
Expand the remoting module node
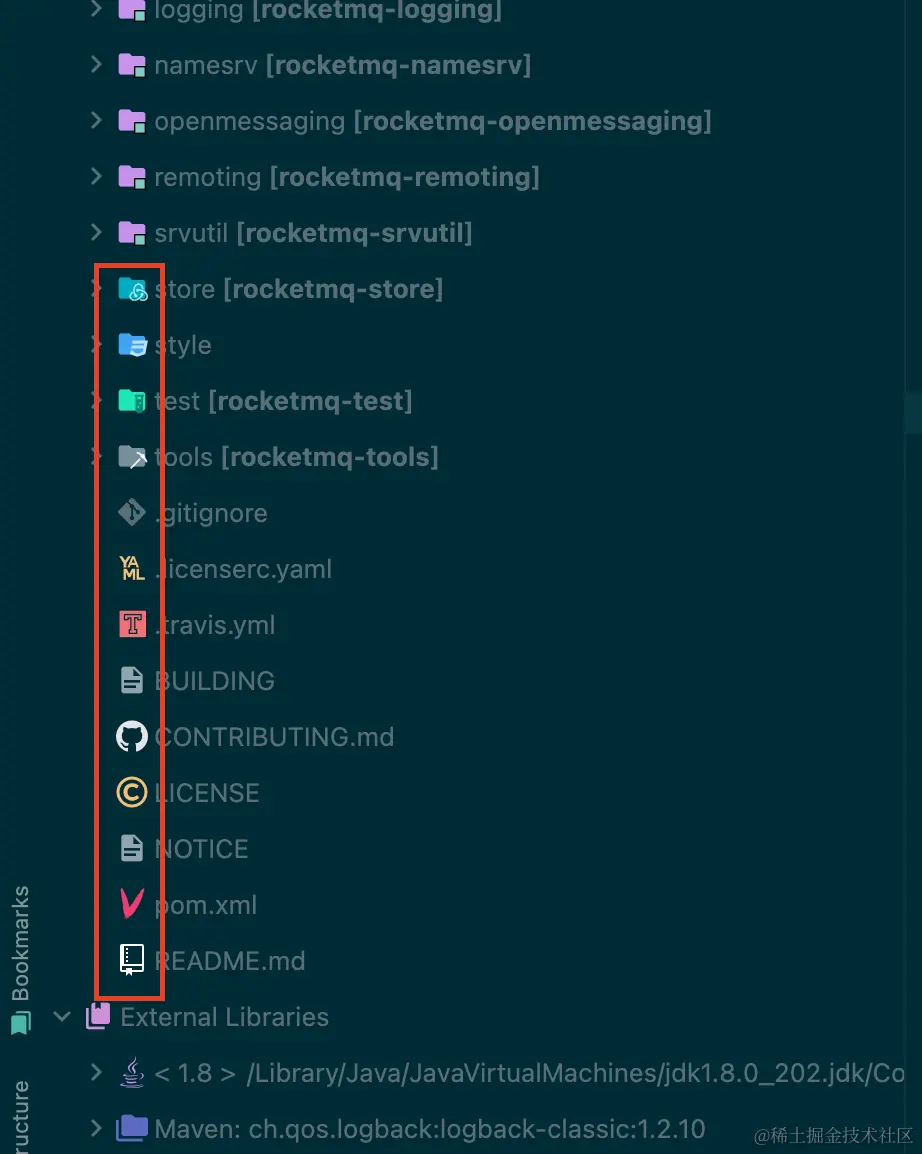click(x=96, y=177)
